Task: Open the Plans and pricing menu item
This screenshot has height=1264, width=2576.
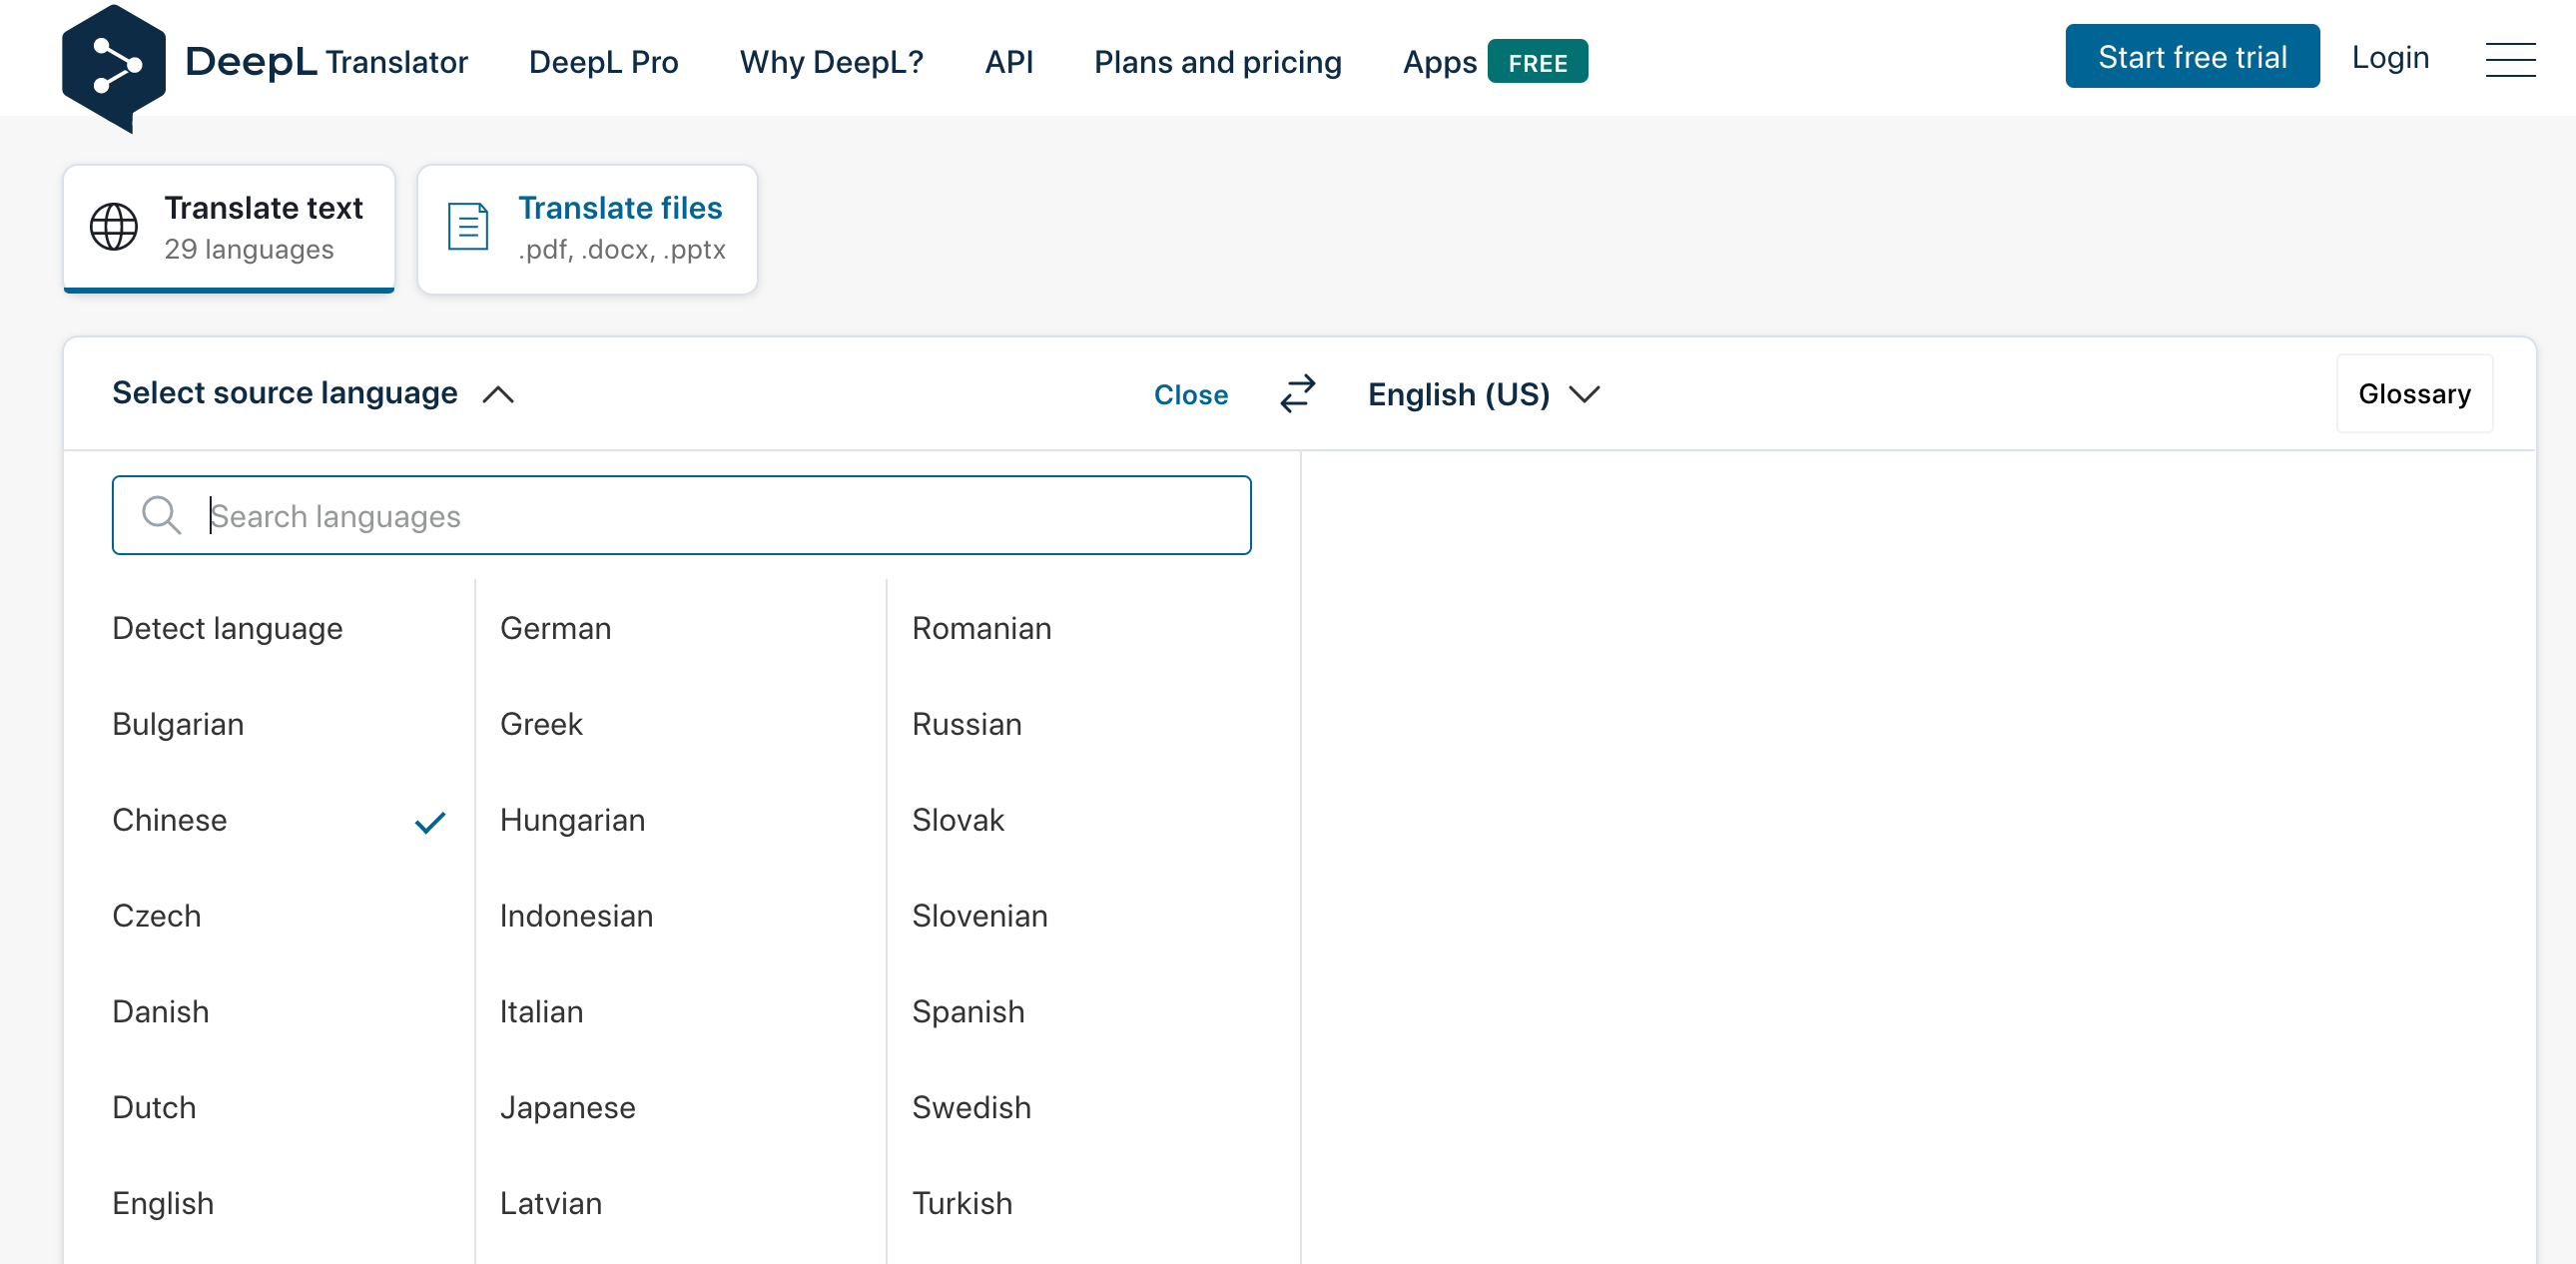Action: point(1217,62)
